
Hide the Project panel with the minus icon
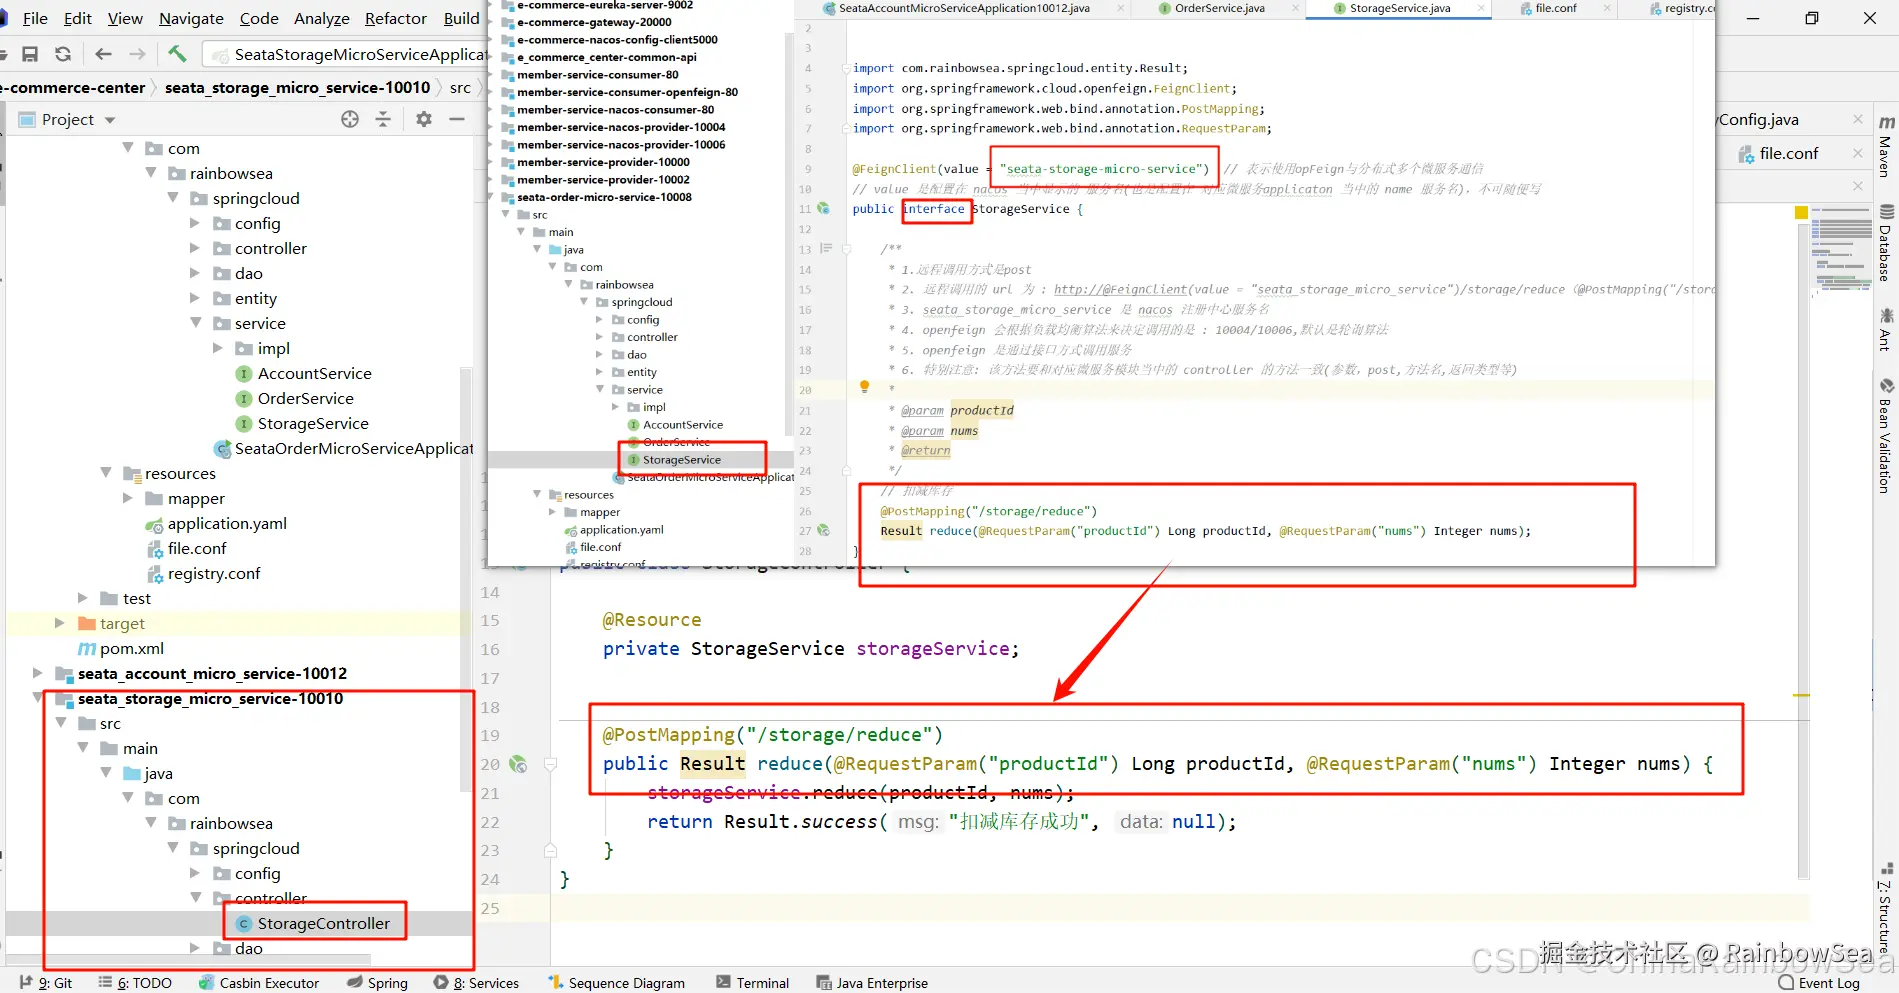click(x=457, y=119)
